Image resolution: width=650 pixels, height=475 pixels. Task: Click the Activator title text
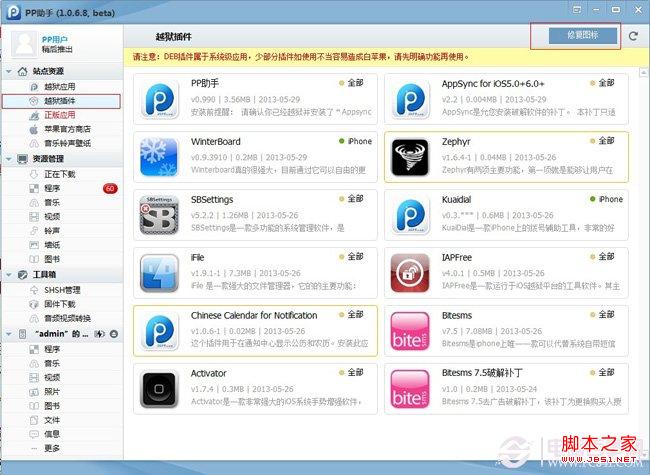coord(209,373)
